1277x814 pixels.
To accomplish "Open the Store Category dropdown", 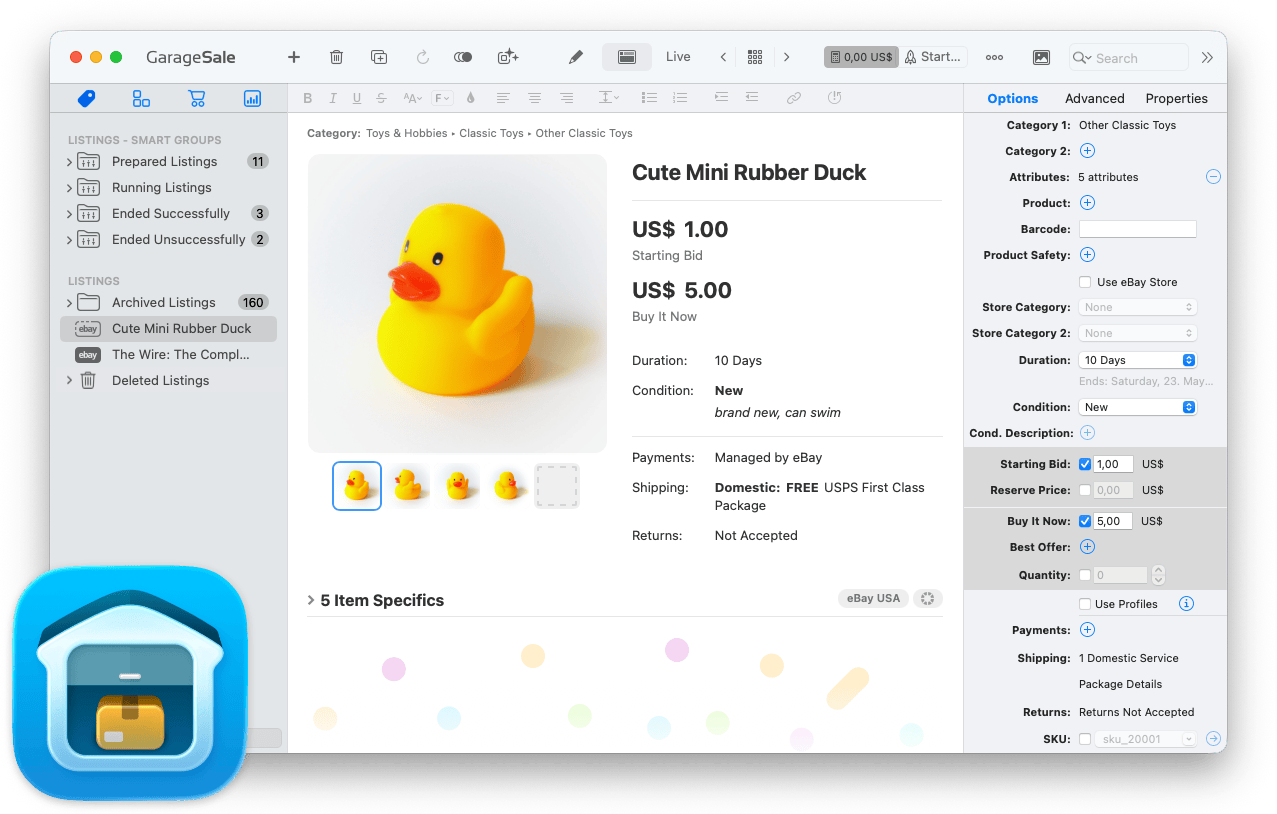I will (x=1137, y=307).
